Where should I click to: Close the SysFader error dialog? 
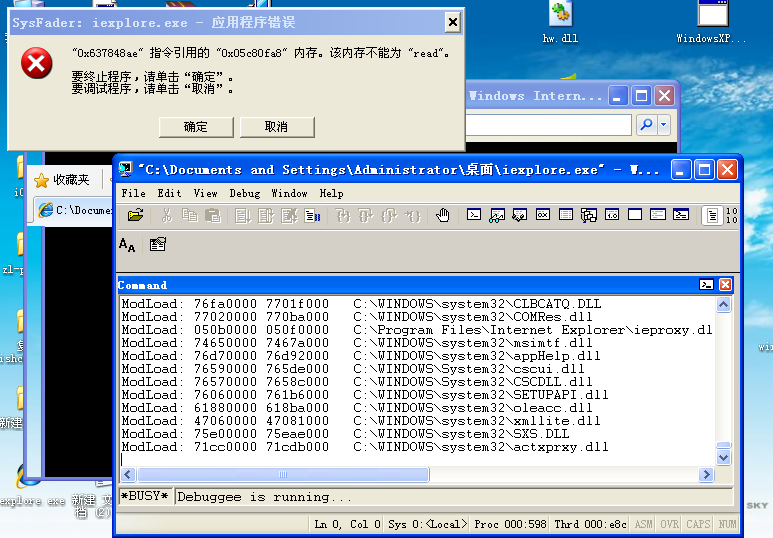point(453,22)
